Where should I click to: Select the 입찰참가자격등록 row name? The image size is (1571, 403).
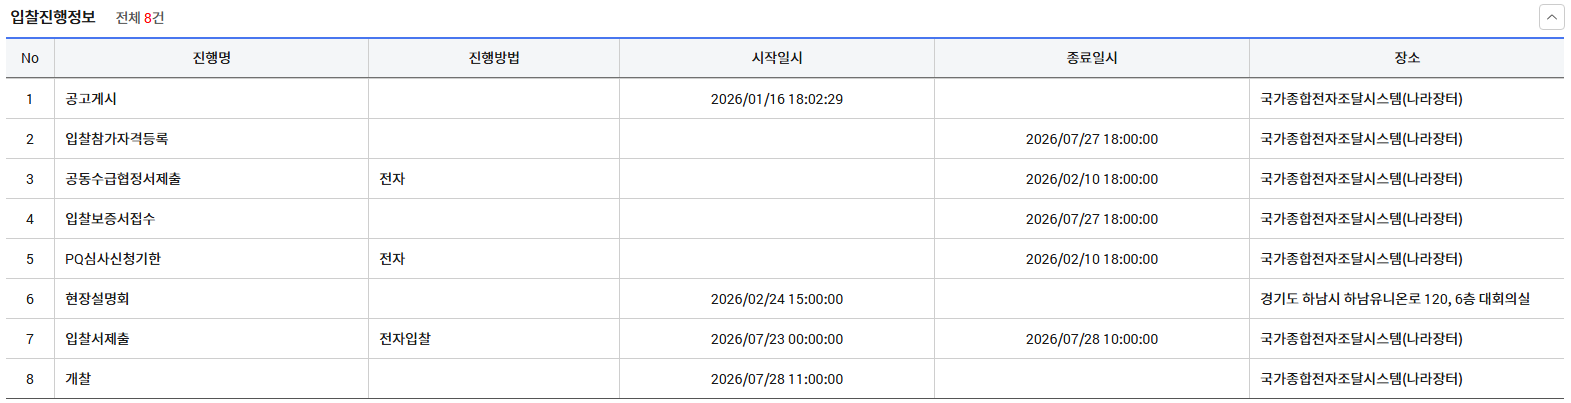click(x=117, y=139)
